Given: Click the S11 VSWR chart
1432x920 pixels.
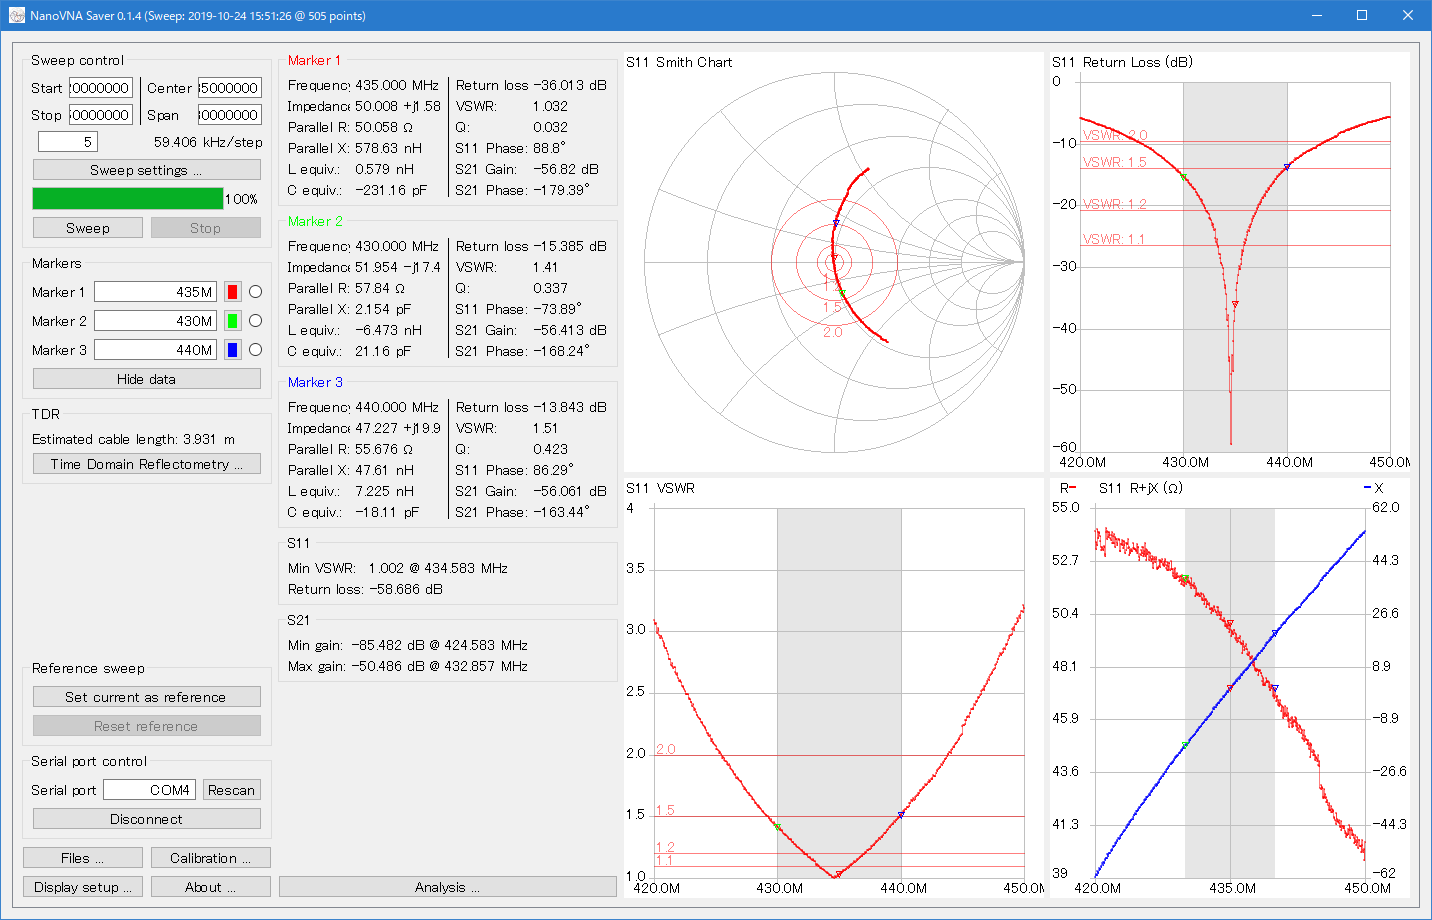Looking at the screenshot, I should point(834,688).
